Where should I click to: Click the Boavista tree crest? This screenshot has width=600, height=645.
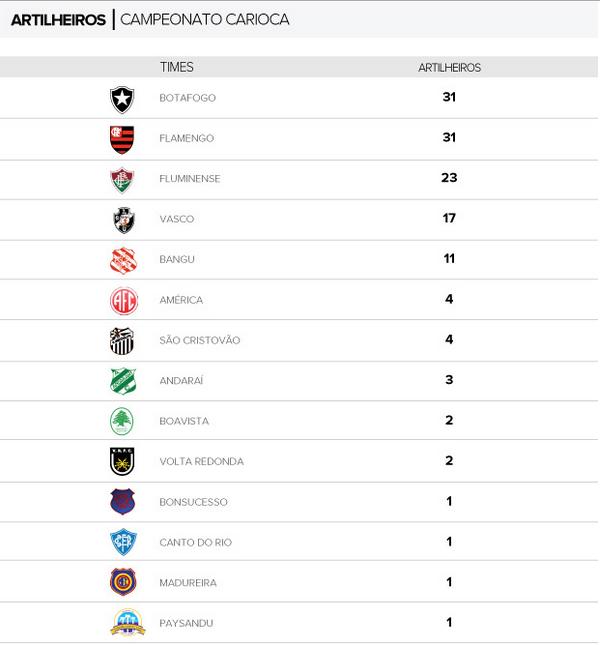click(122, 421)
